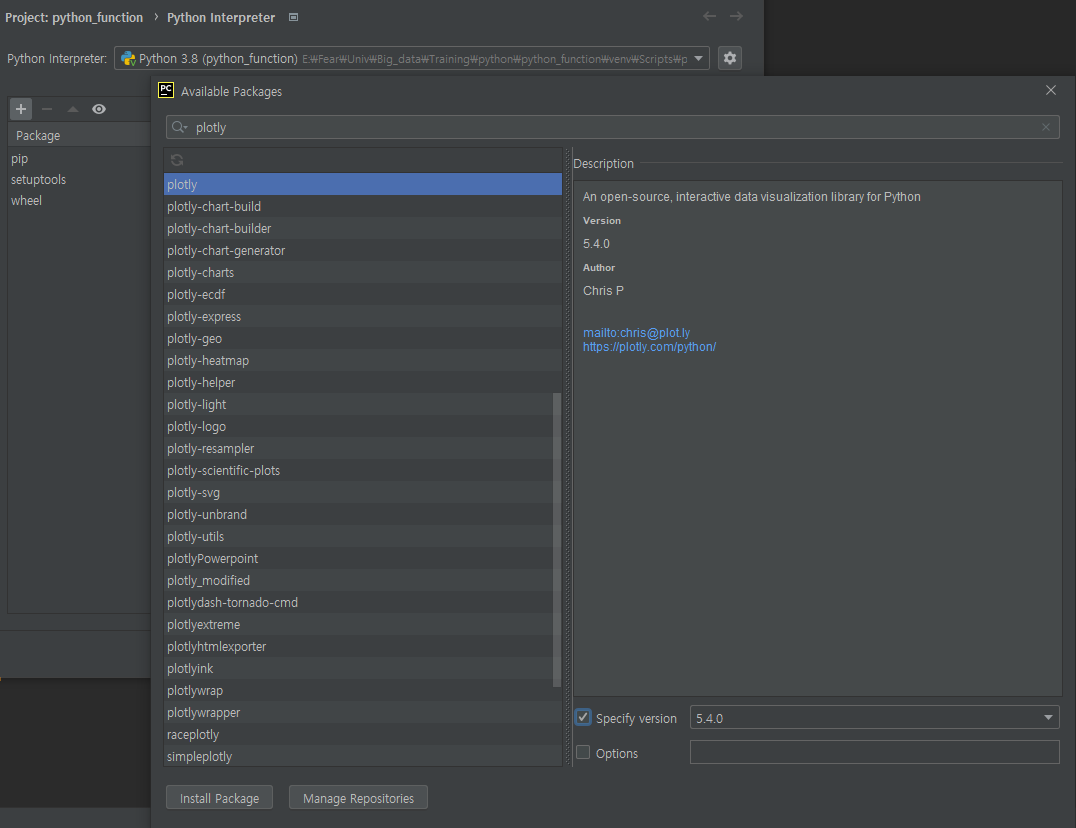
Task: Click the minus icon to uninstall a package
Action: (47, 109)
